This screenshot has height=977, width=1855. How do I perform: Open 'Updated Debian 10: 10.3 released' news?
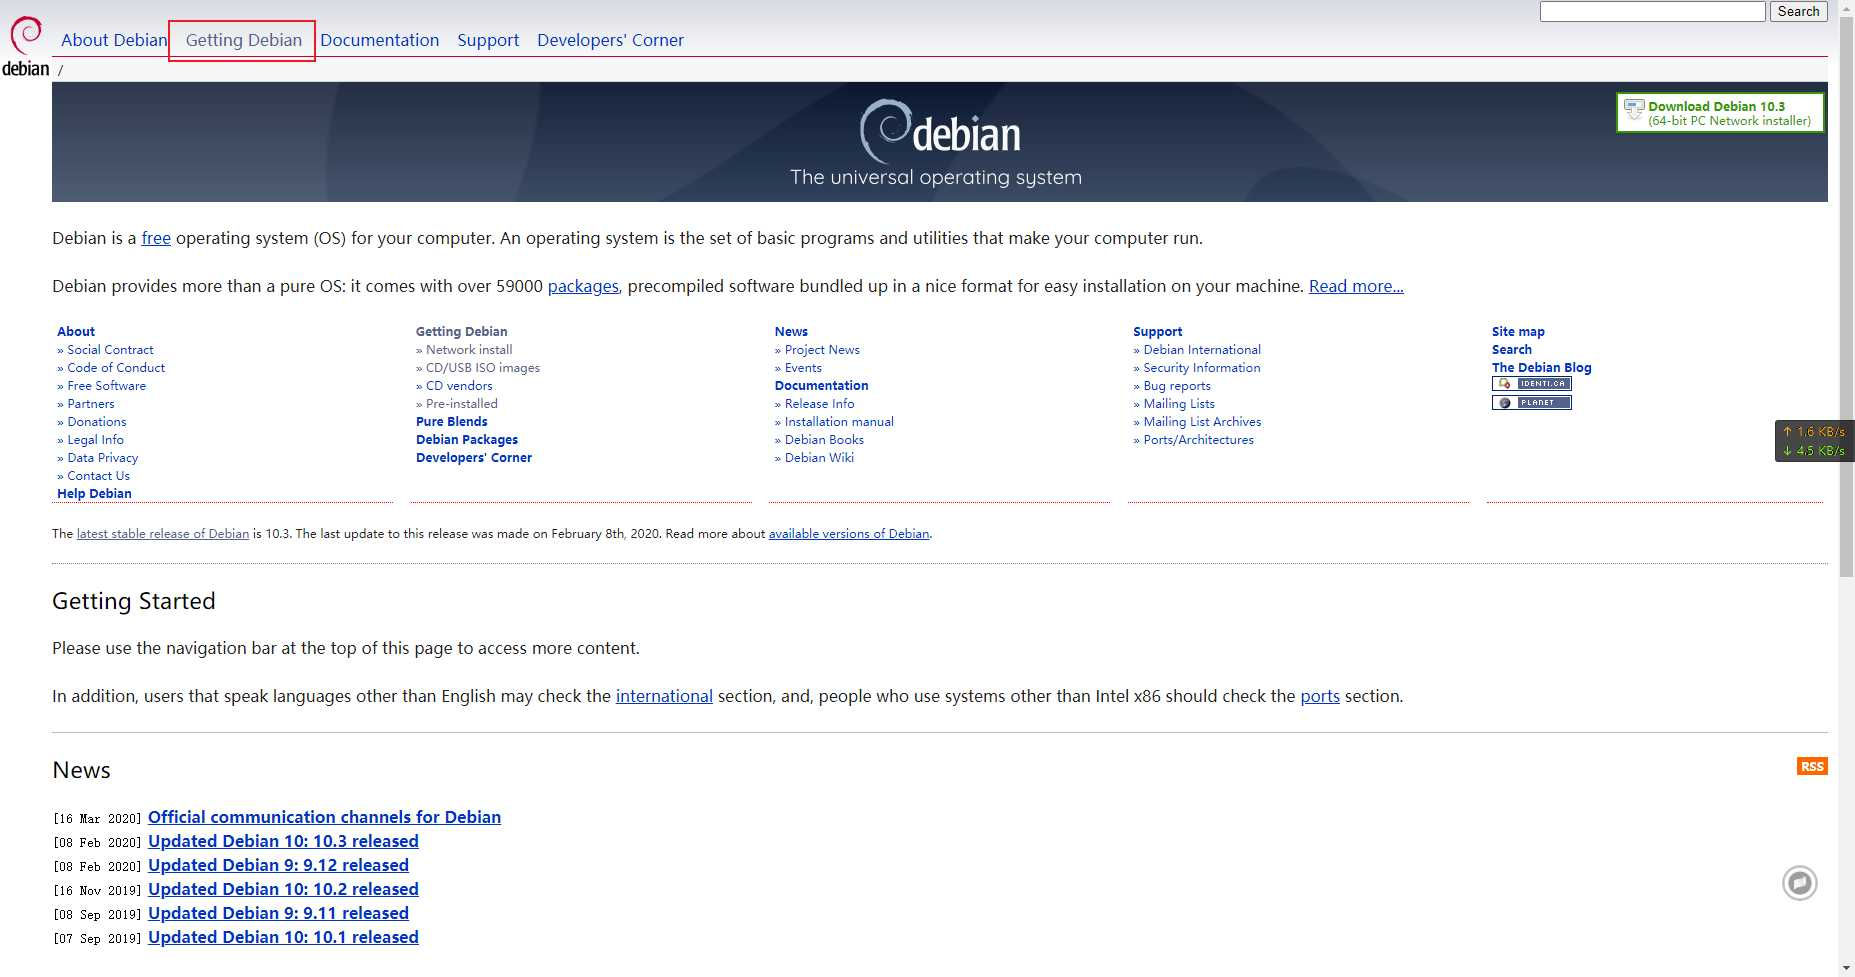283,841
